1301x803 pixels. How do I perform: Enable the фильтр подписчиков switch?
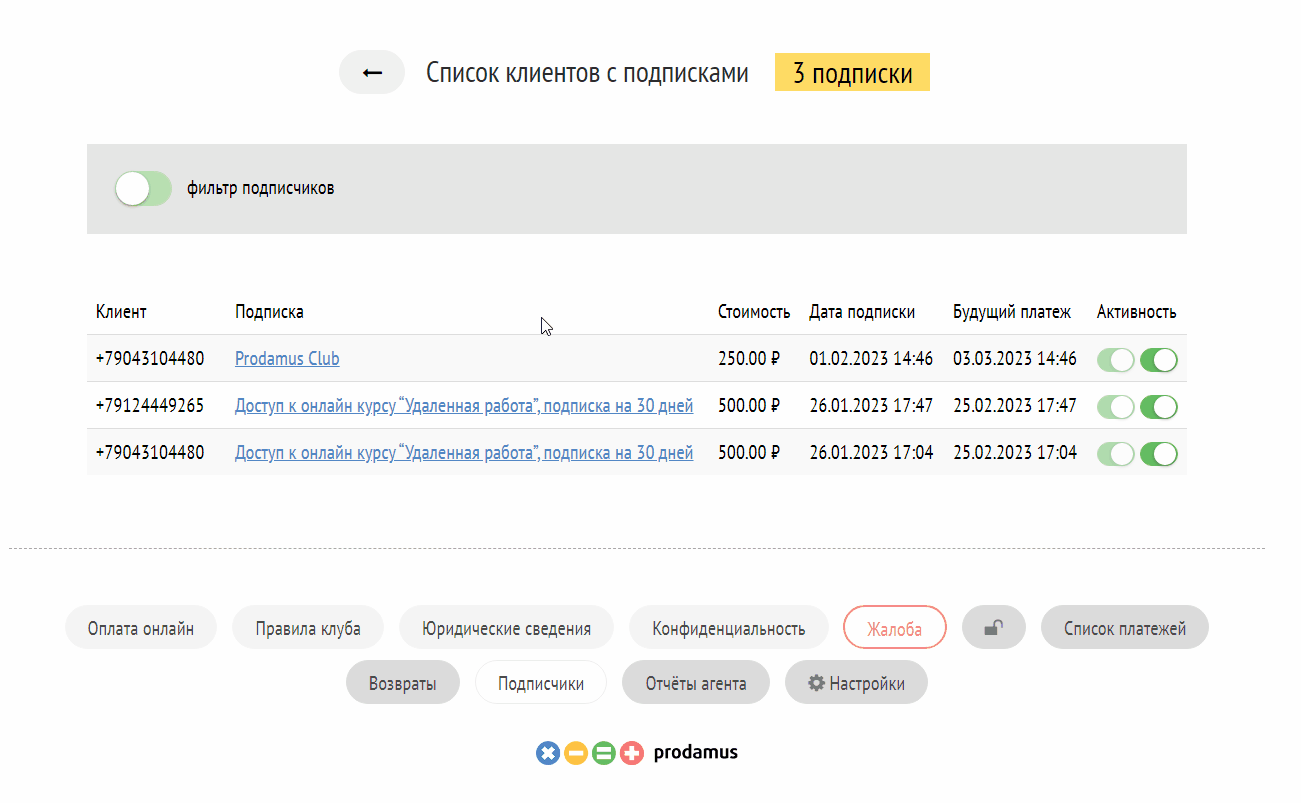144,188
